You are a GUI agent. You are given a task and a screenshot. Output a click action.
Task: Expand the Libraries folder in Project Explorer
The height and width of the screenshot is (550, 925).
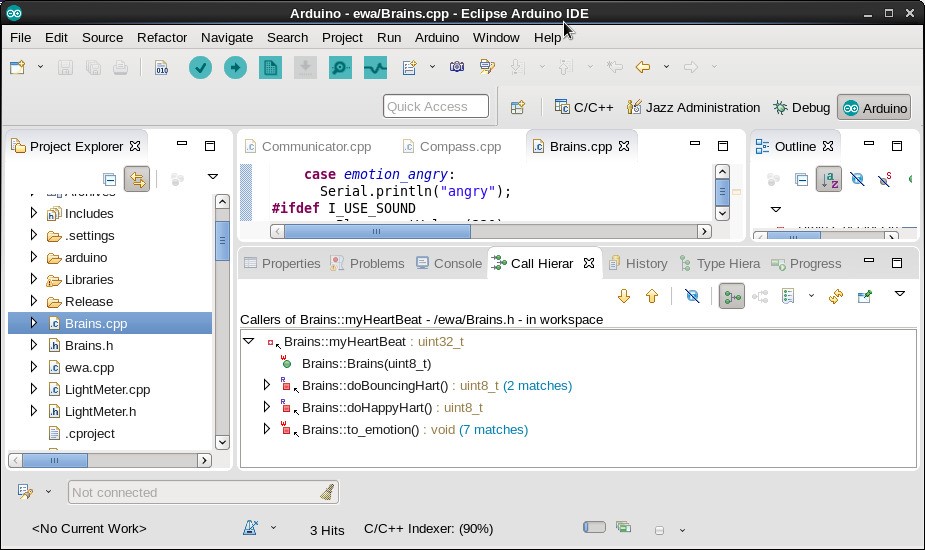(34, 279)
